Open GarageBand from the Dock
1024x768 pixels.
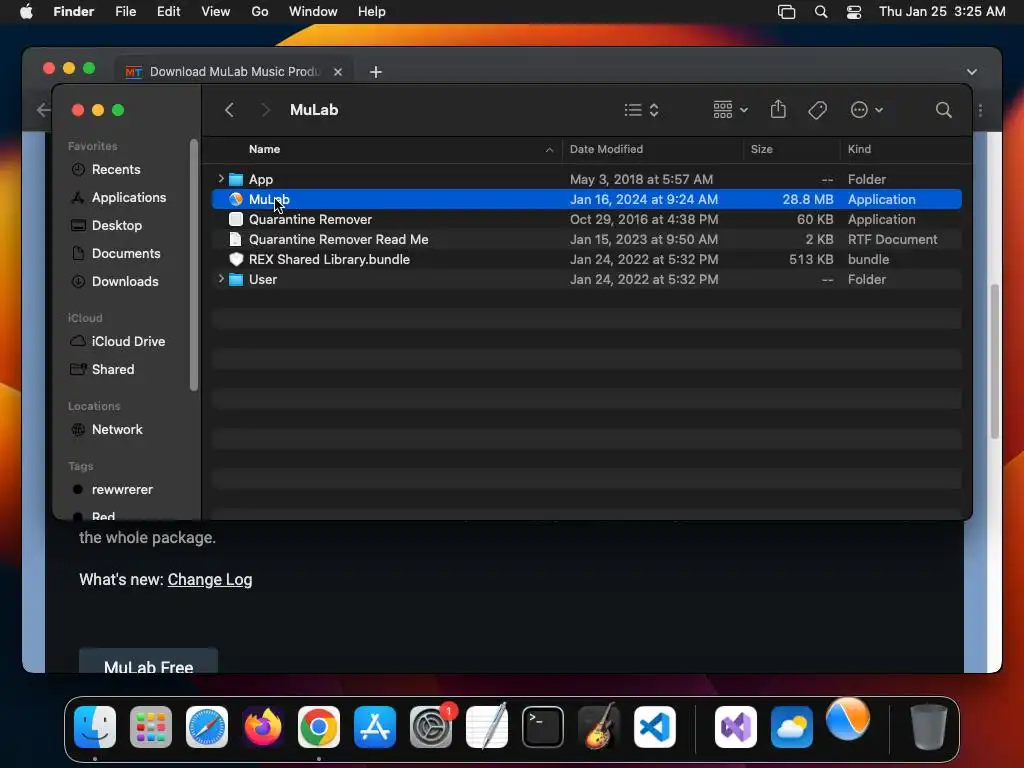pyautogui.click(x=599, y=726)
